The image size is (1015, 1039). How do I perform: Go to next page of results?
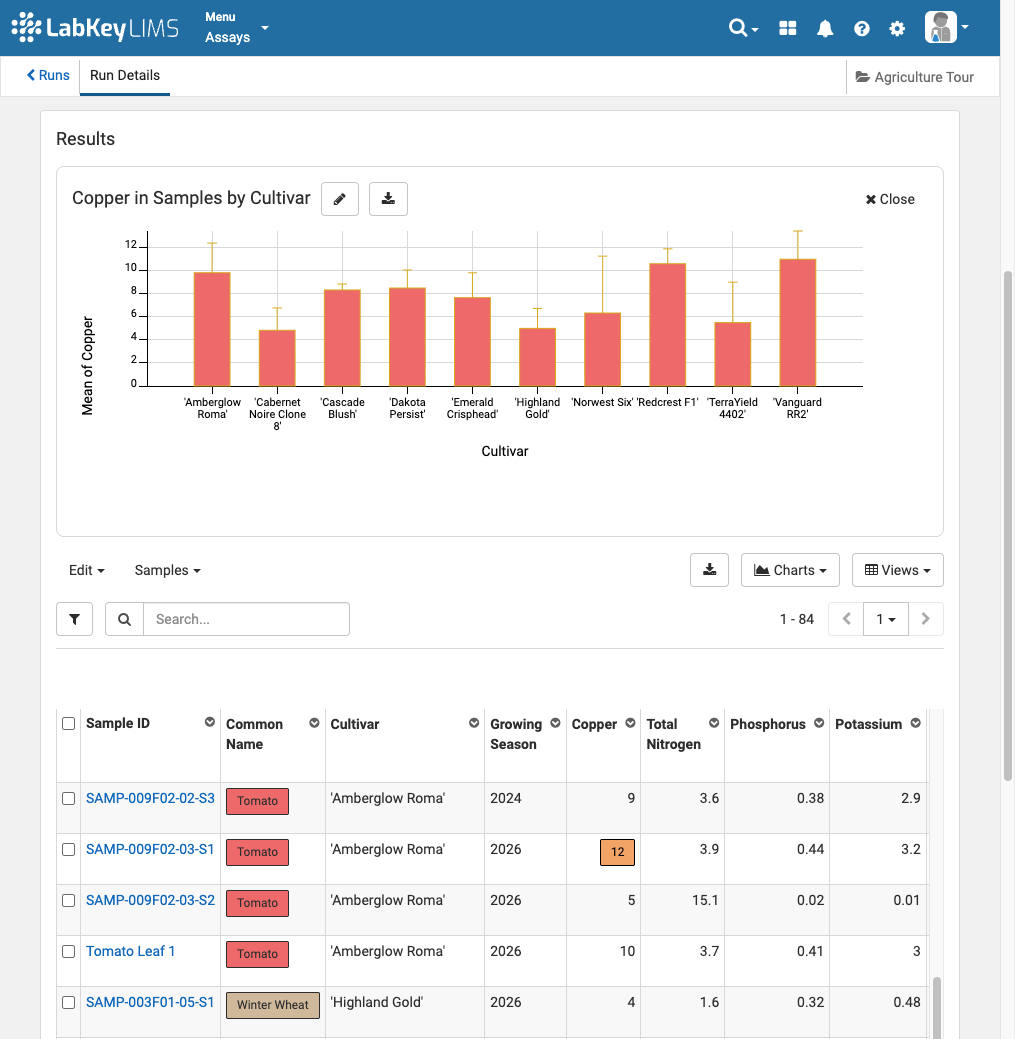pyautogui.click(x=926, y=619)
